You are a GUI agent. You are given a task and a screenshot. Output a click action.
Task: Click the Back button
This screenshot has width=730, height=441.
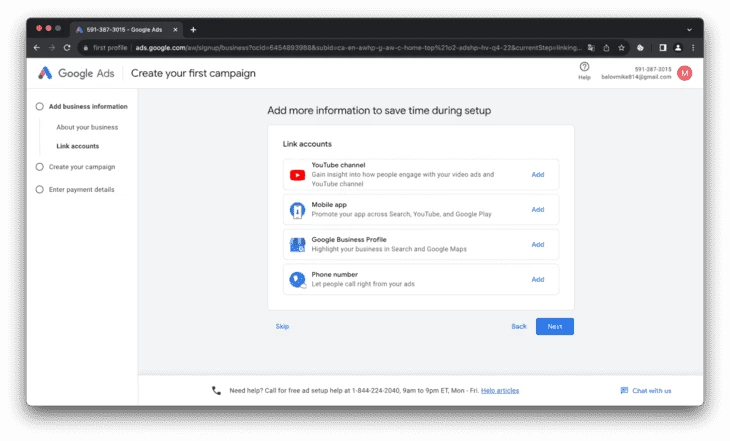click(x=519, y=326)
